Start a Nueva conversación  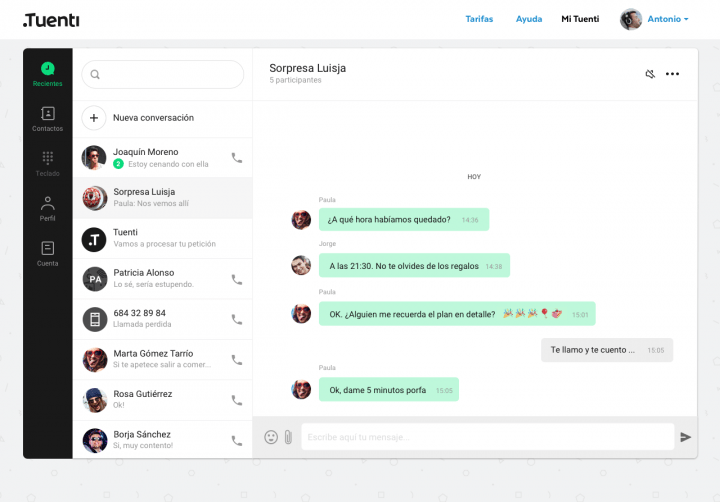pyautogui.click(x=153, y=118)
